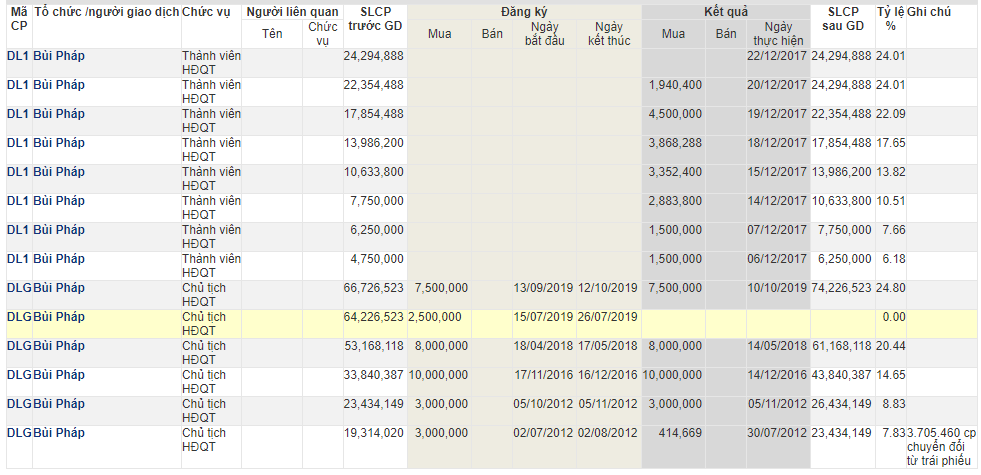The width and height of the screenshot is (981, 475).
Task: Open DL1 stock code in the 22/12/2017 row
Action: pos(18,56)
